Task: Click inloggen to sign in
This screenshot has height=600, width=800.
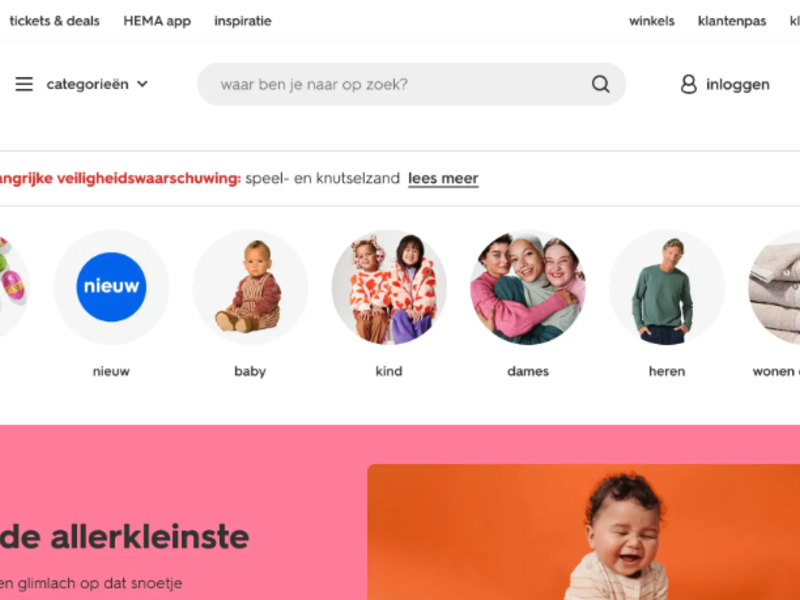Action: (x=738, y=84)
